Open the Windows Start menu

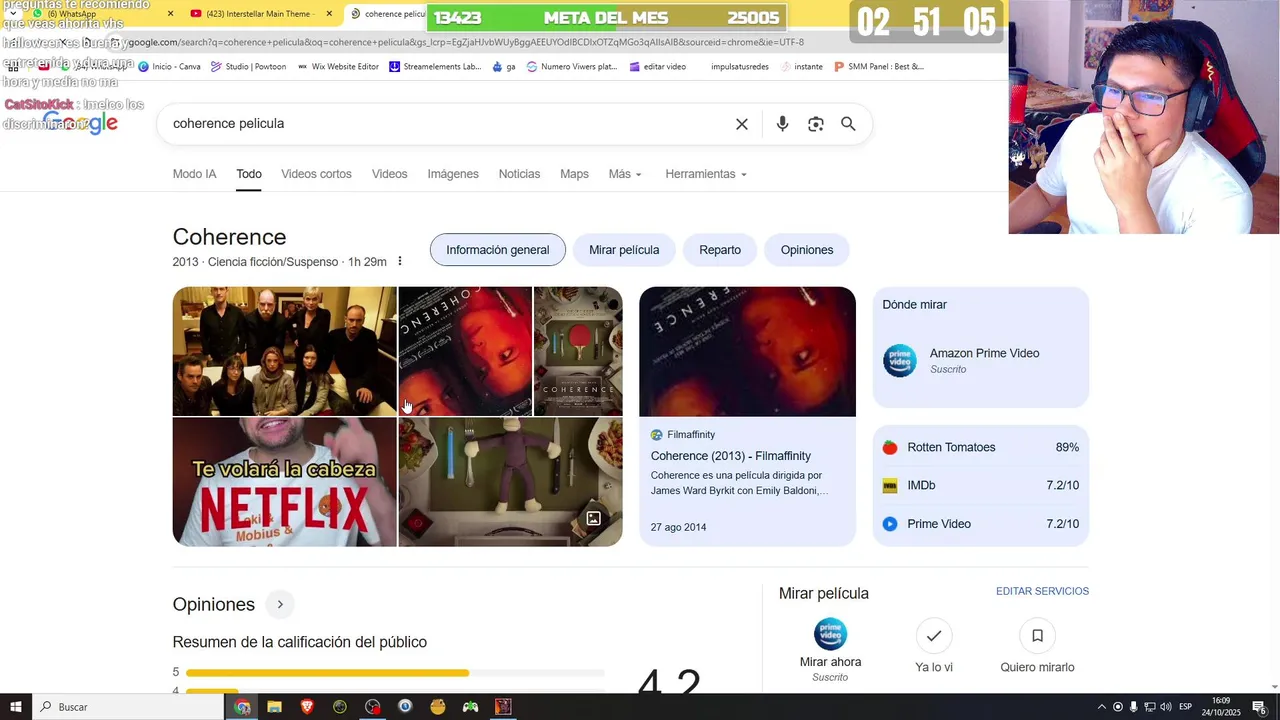pos(16,707)
